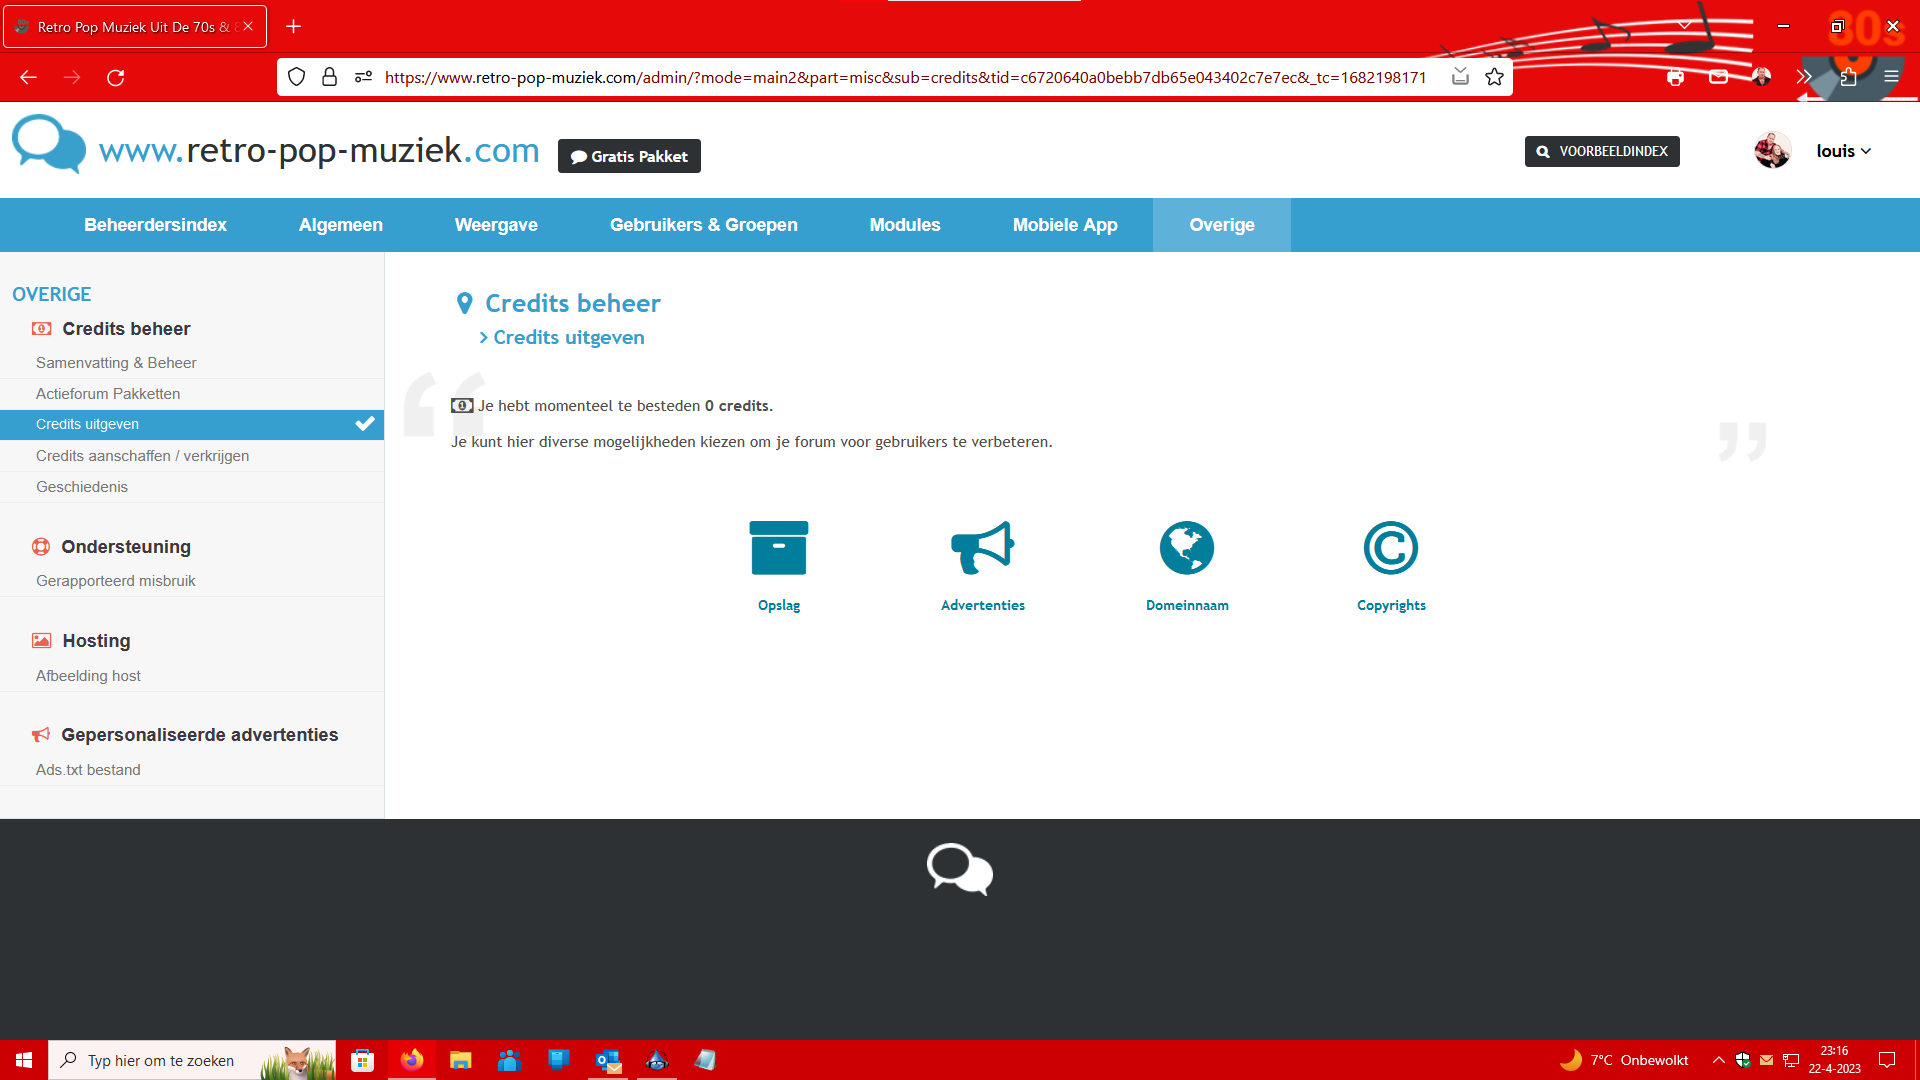Open Geschiedenis in the sidebar
The image size is (1920, 1080).
pyautogui.click(x=192, y=487)
